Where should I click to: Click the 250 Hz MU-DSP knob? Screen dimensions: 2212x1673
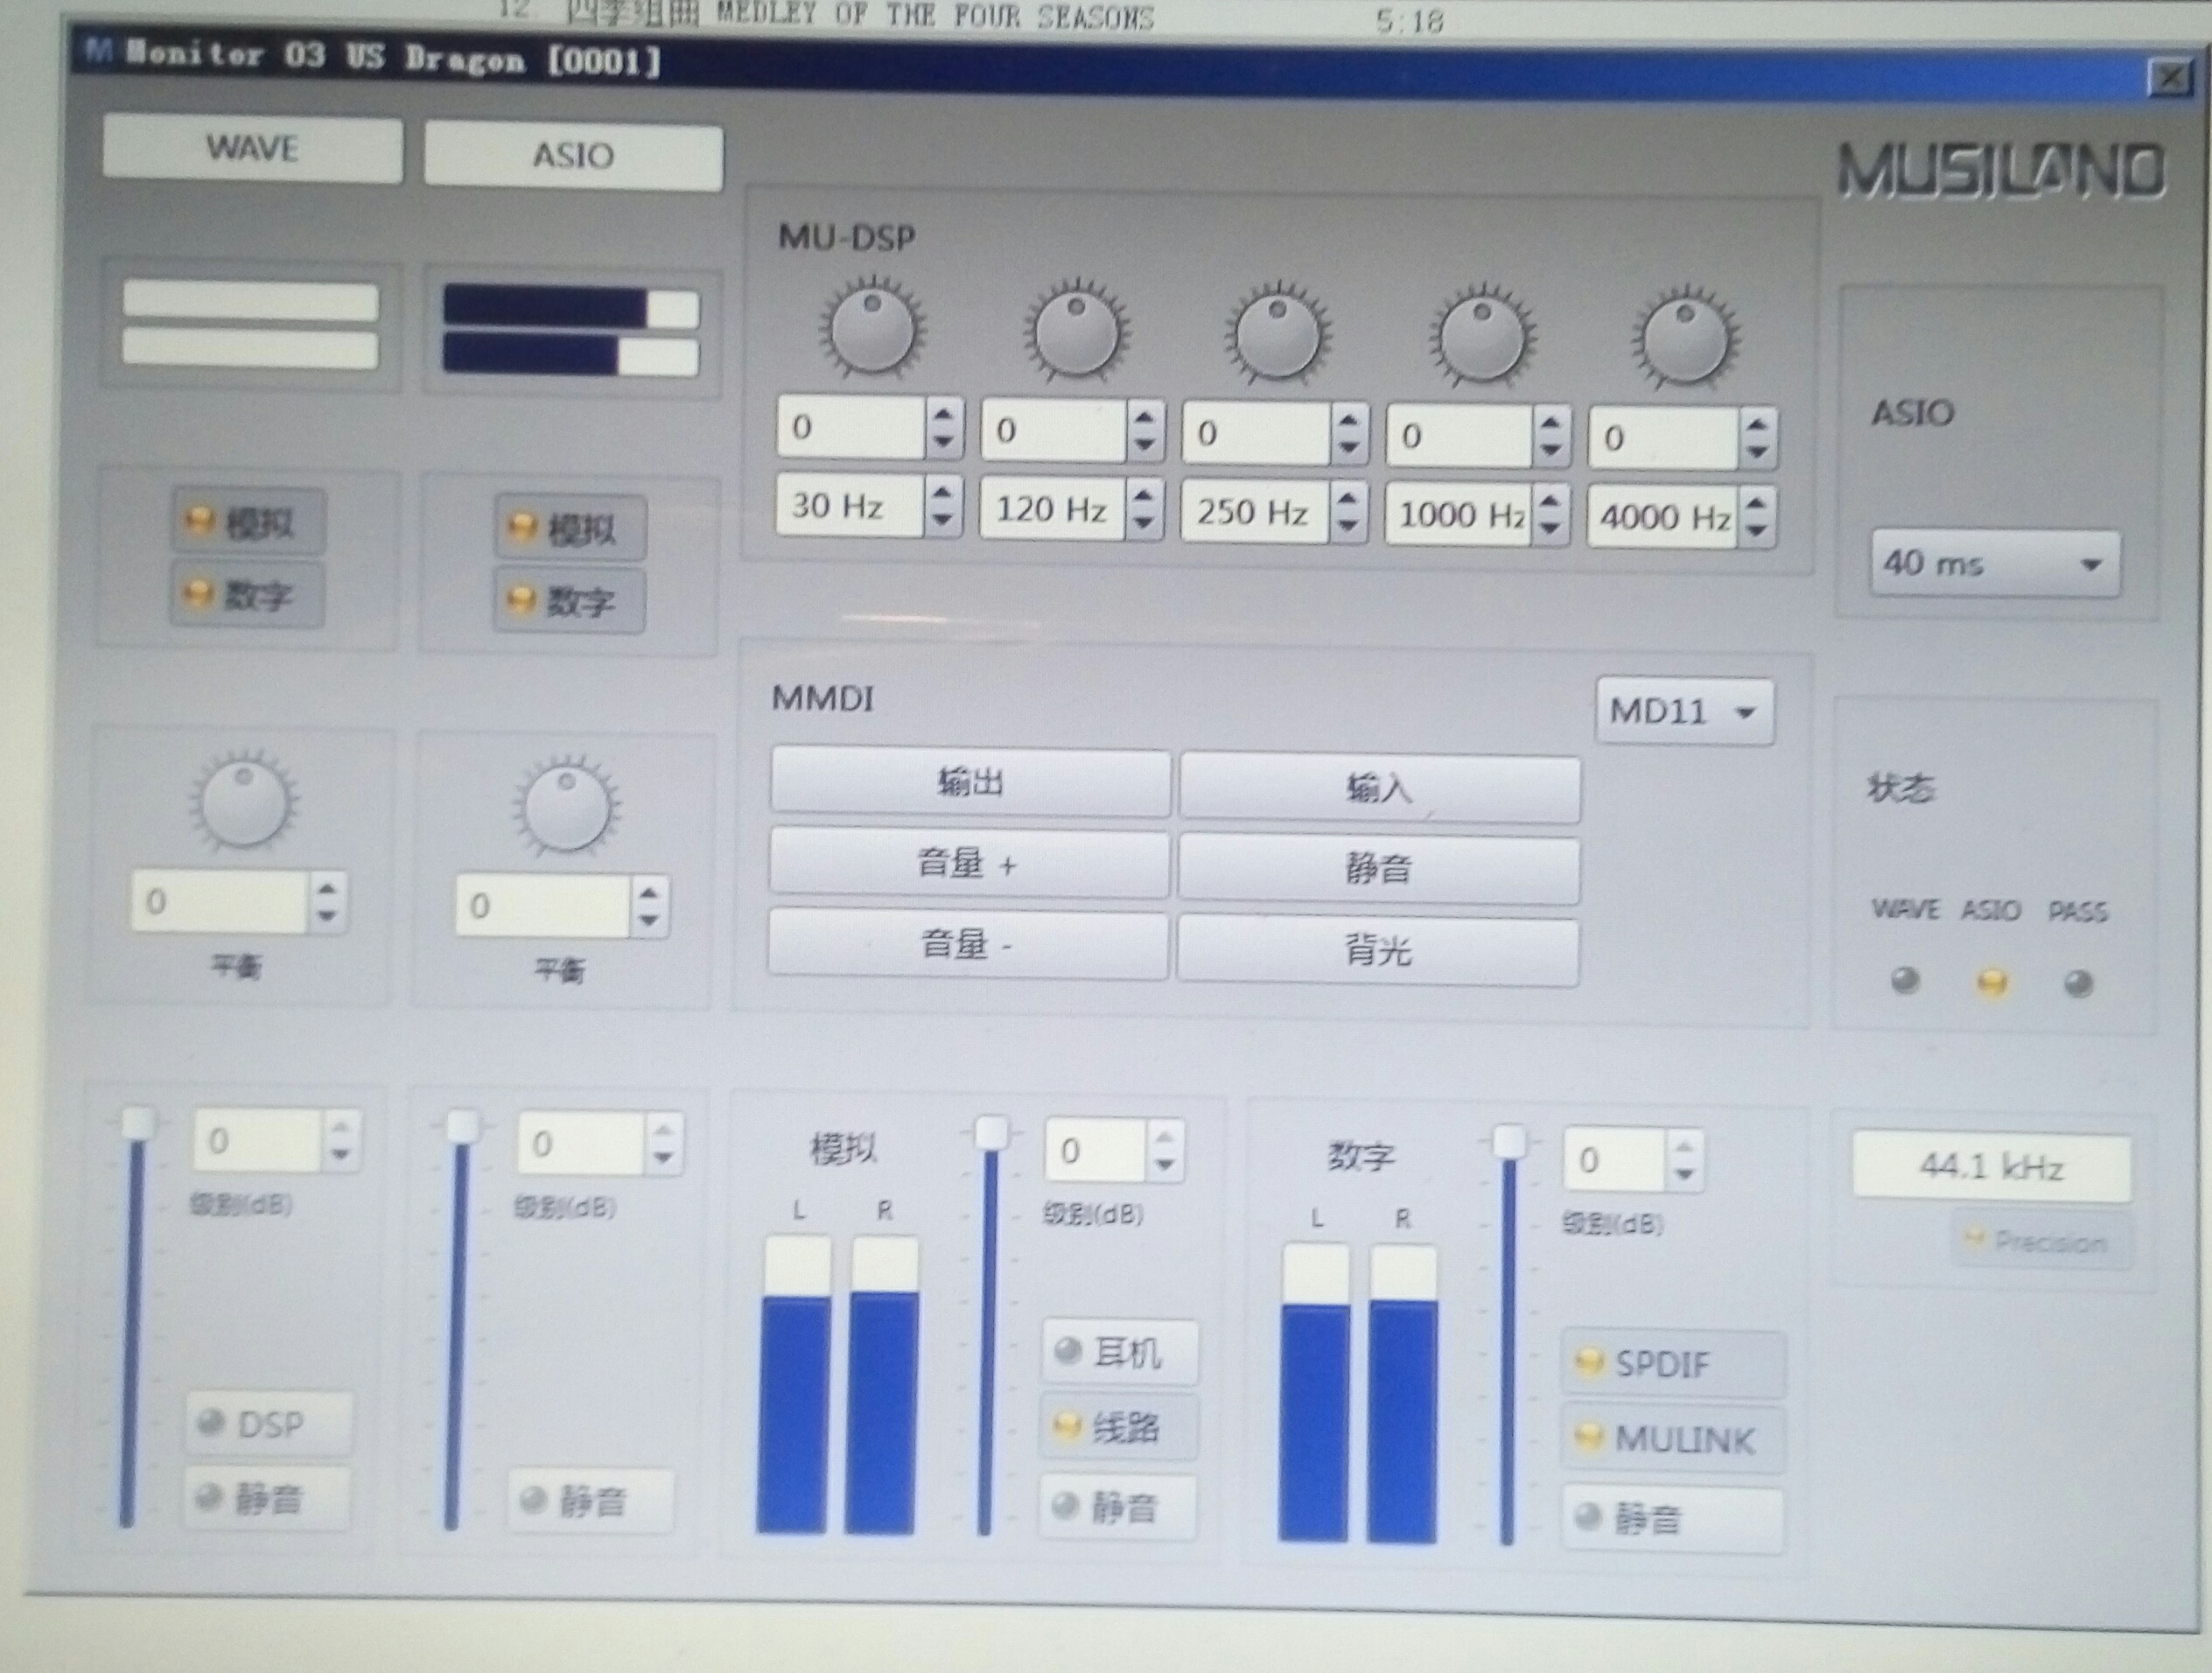(x=1278, y=337)
